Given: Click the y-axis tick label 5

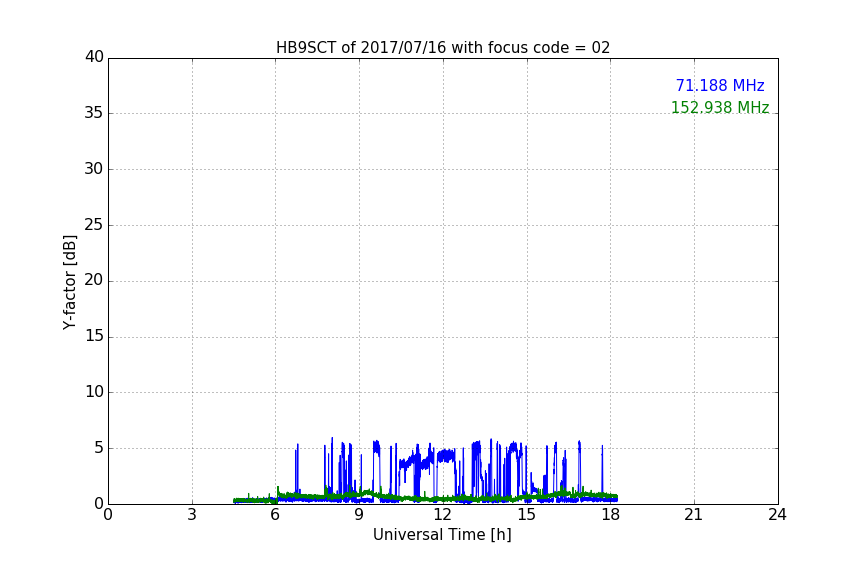Looking at the screenshot, I should (99, 448).
